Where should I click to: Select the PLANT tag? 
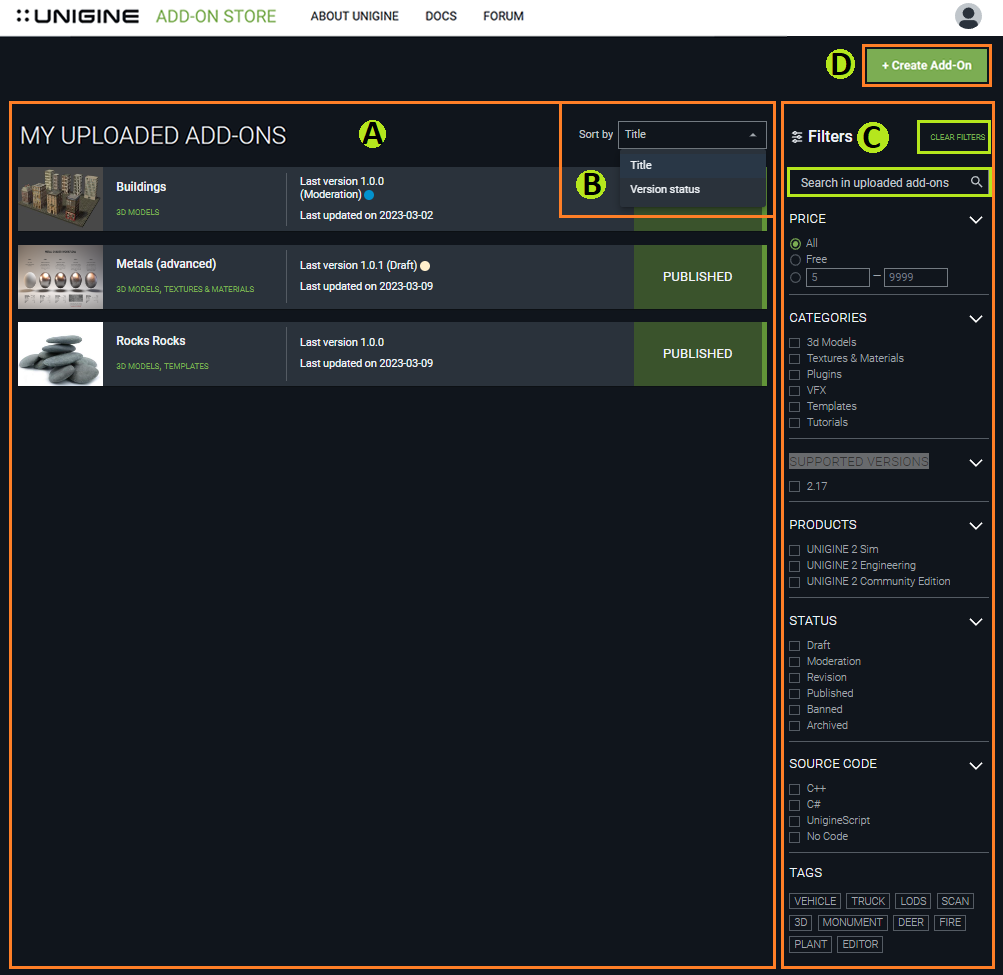[x=810, y=944]
